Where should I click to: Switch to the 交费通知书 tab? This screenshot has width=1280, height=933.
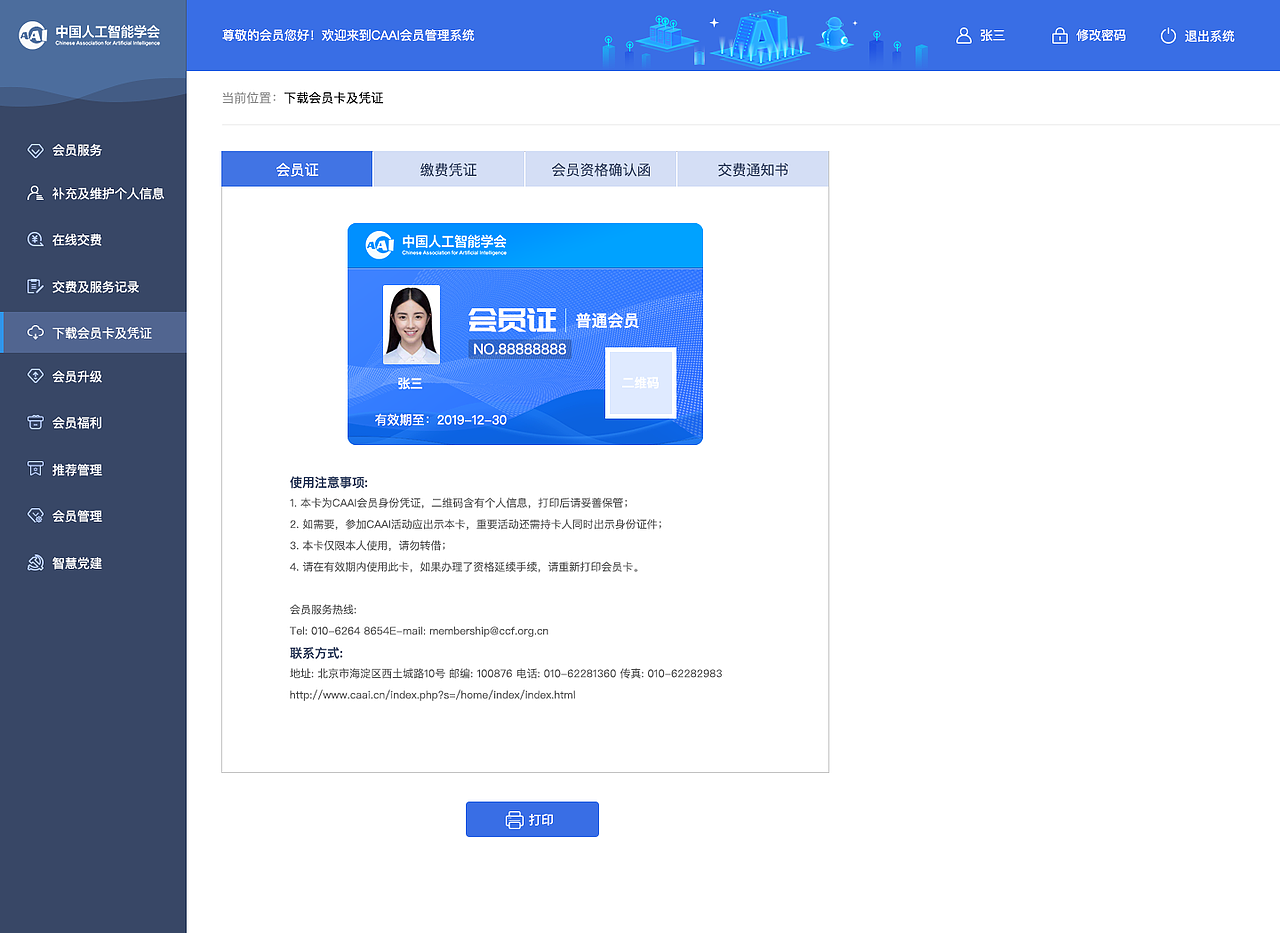click(x=753, y=168)
